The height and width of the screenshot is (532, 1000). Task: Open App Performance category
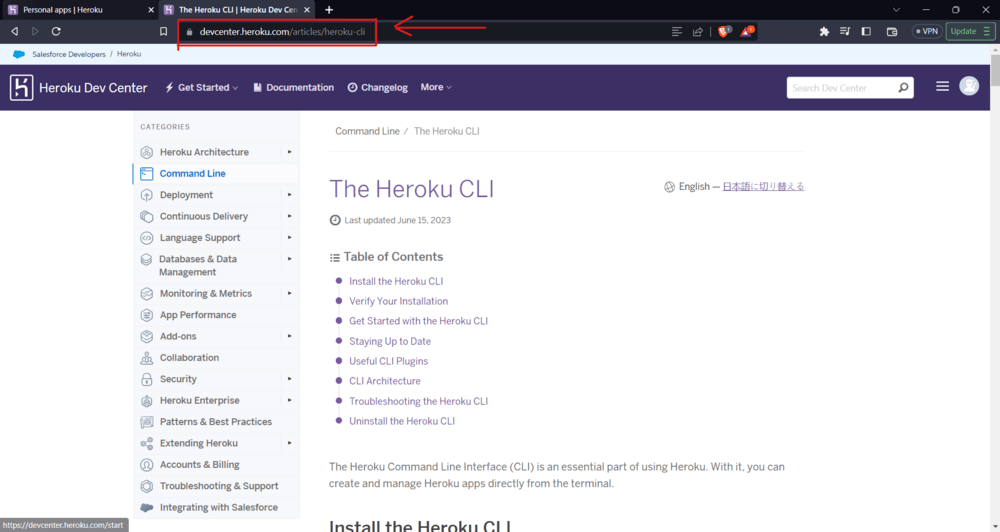pyautogui.click(x=198, y=315)
